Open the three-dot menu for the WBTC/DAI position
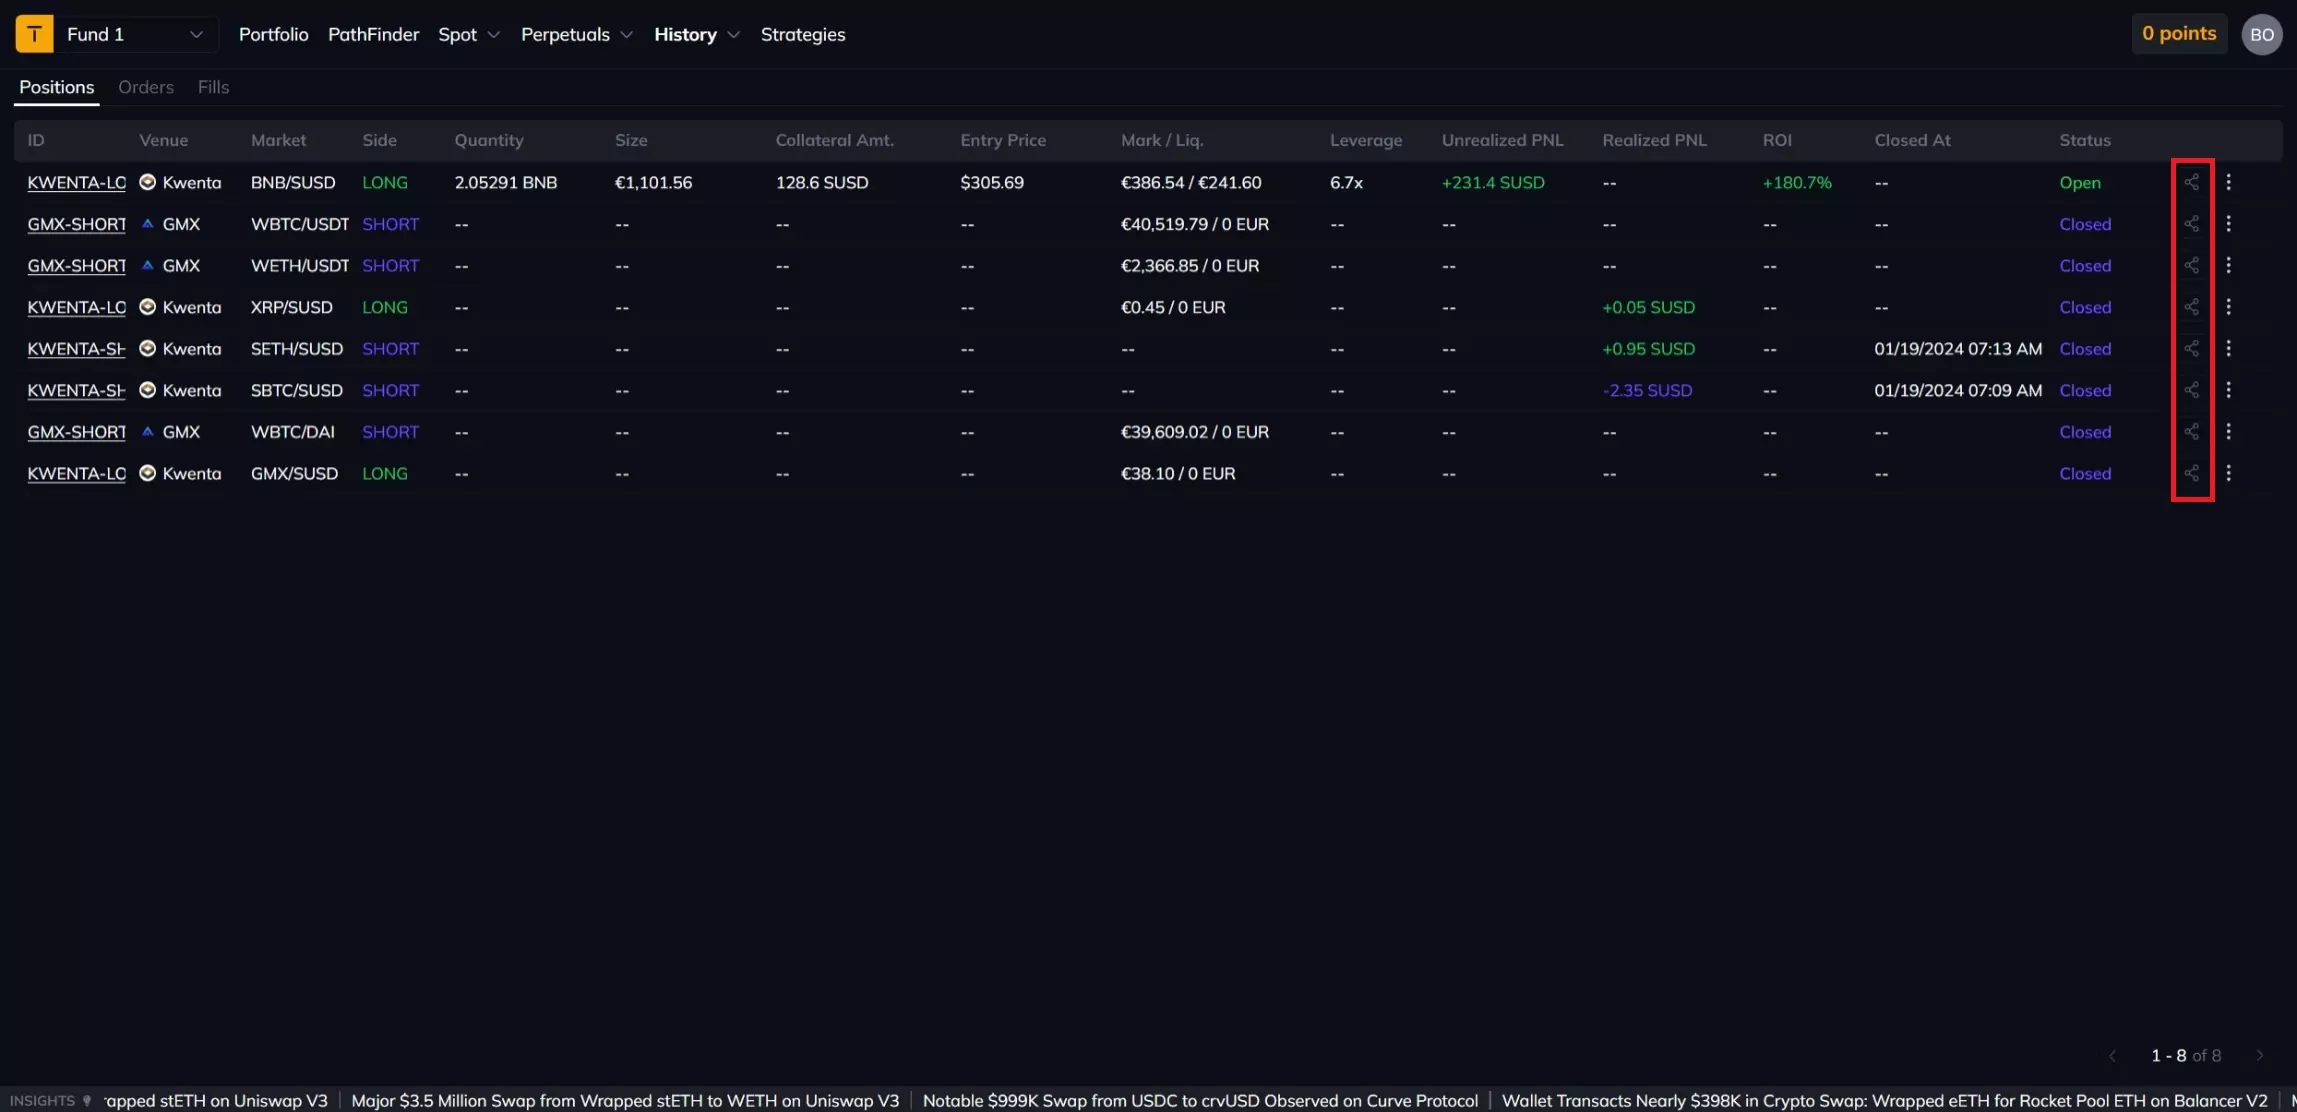The image size is (2297, 1112). [2228, 432]
